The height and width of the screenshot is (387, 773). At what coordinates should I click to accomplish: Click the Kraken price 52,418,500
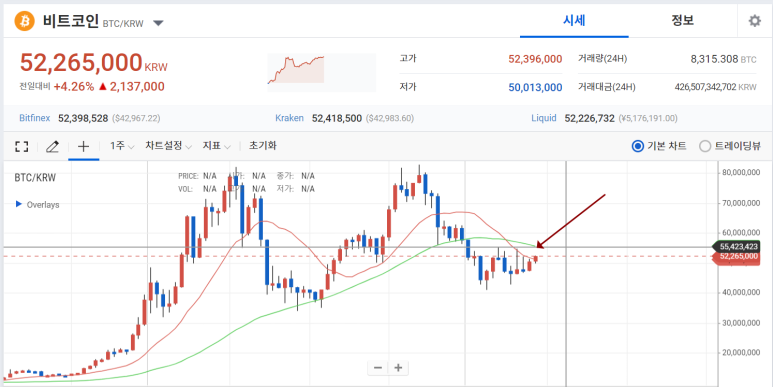point(337,118)
